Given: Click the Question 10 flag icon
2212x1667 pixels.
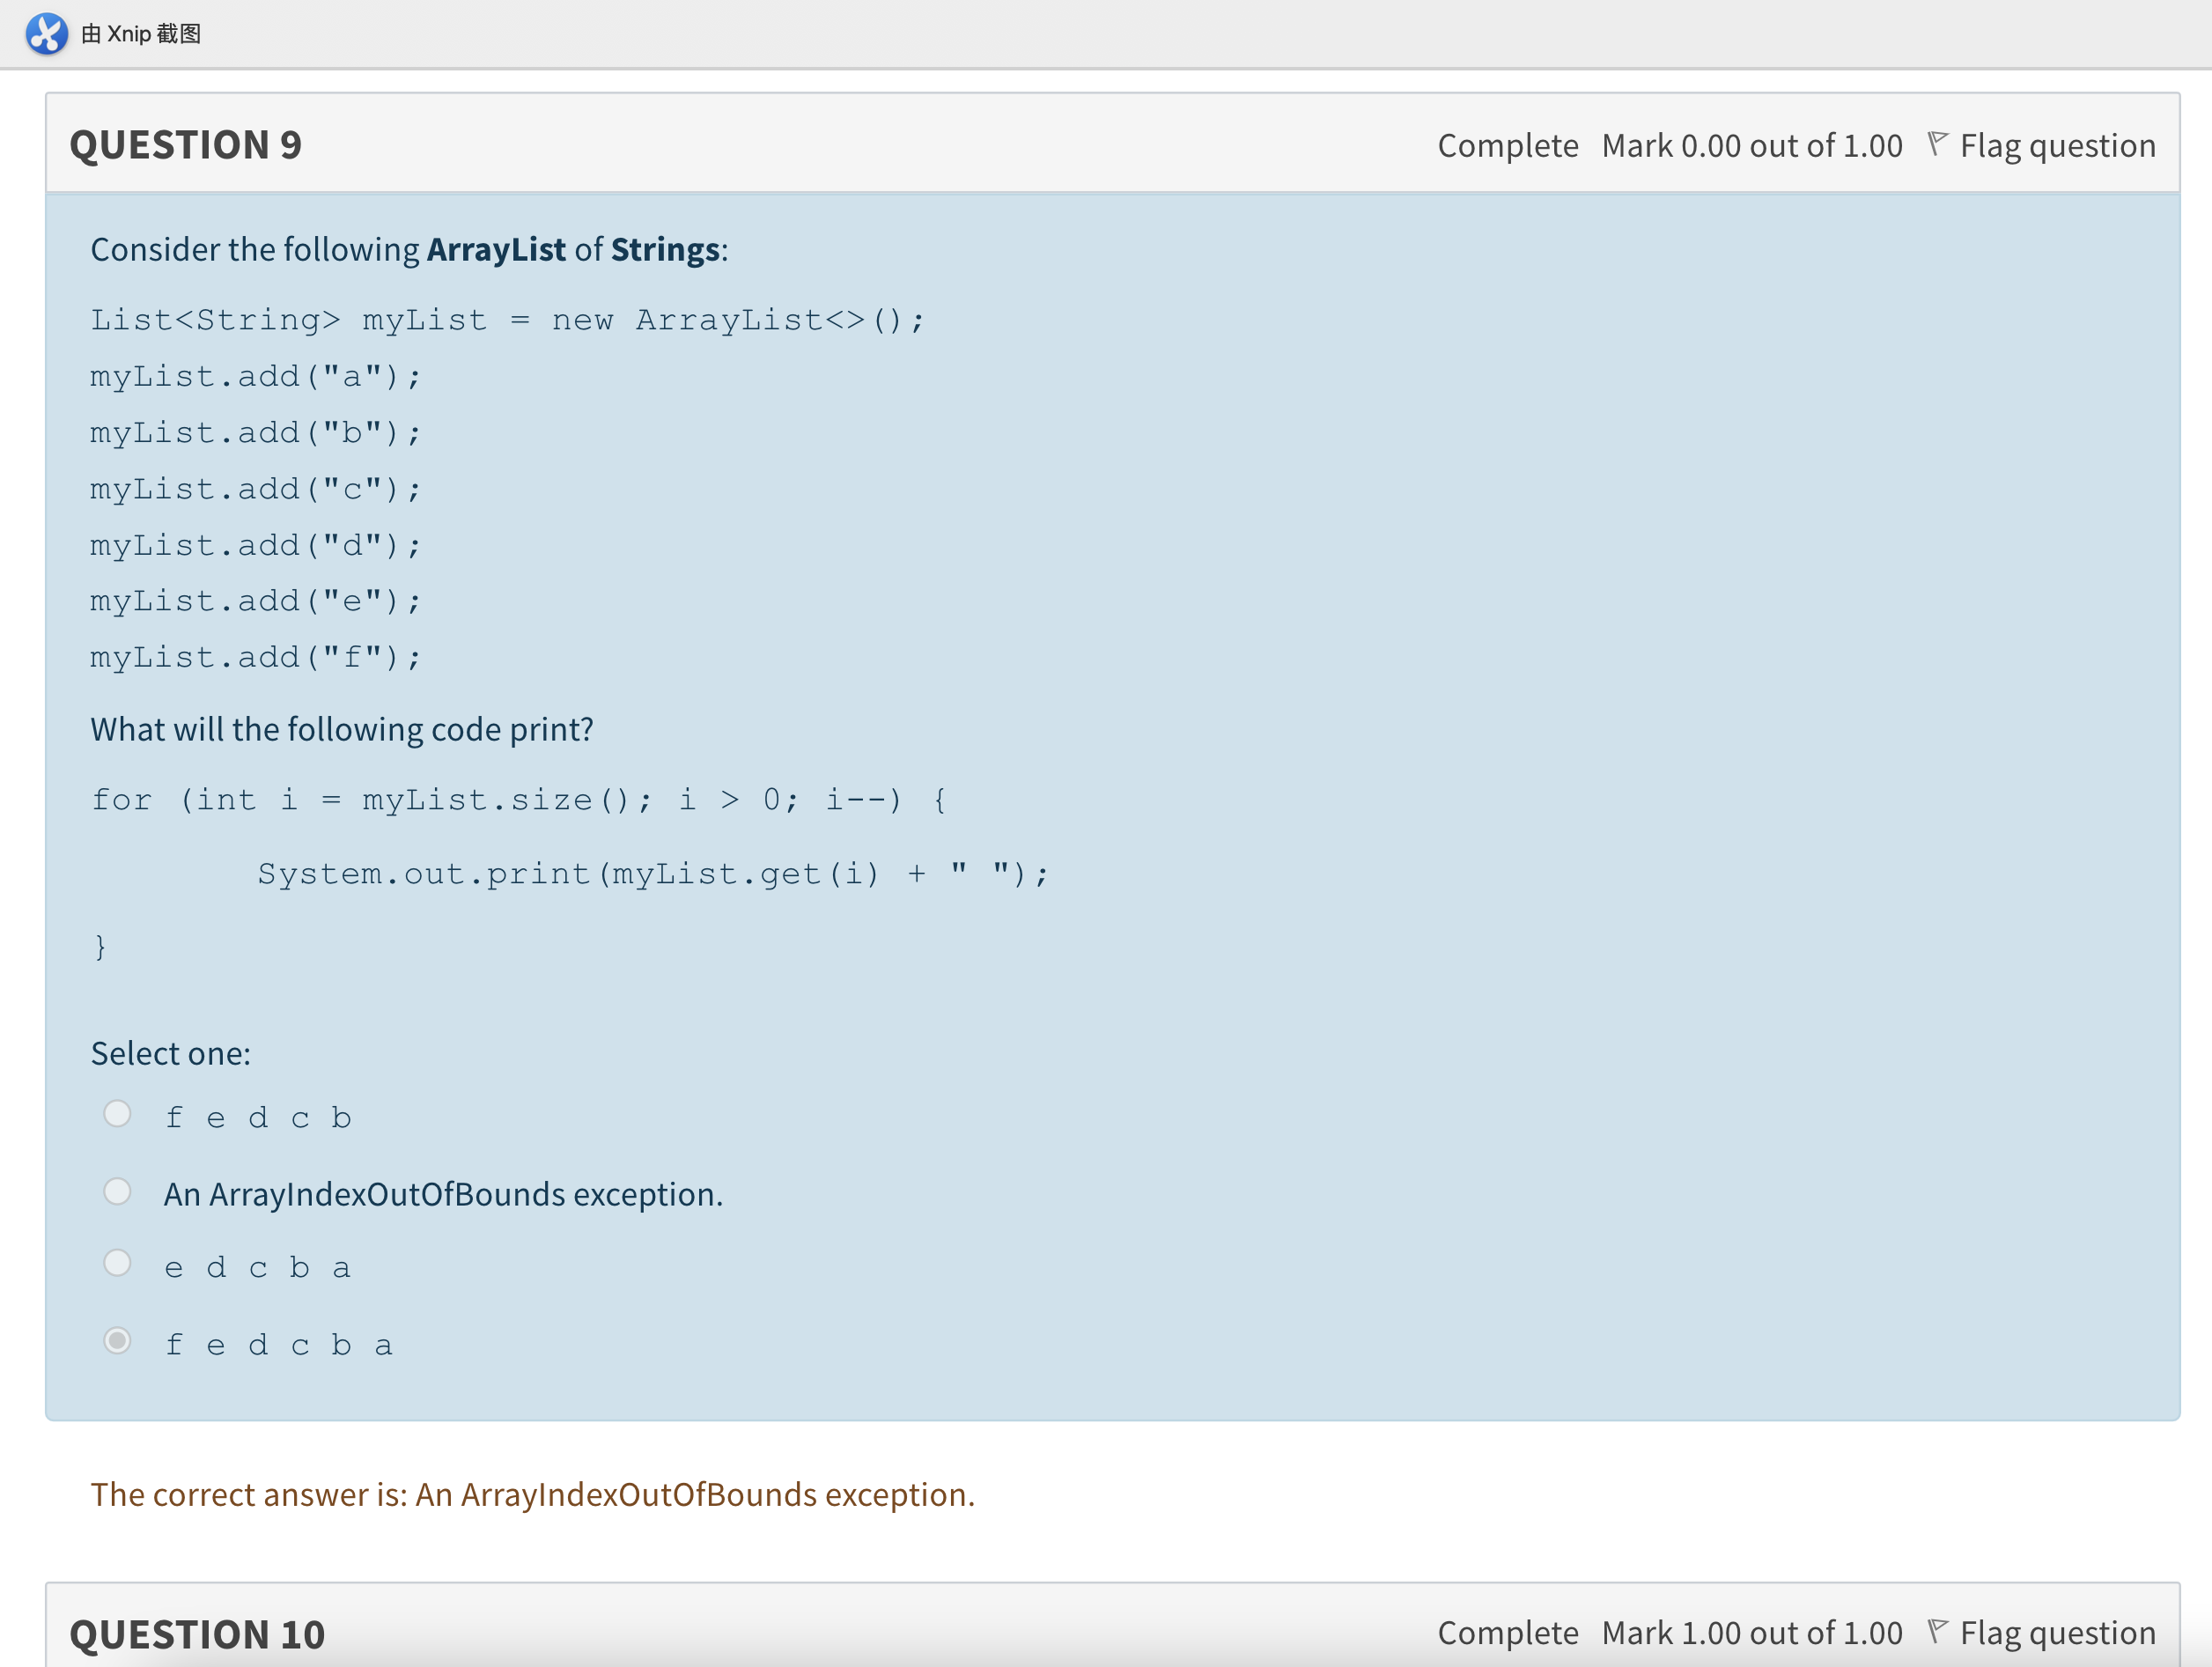Looking at the screenshot, I should click(x=1937, y=1632).
